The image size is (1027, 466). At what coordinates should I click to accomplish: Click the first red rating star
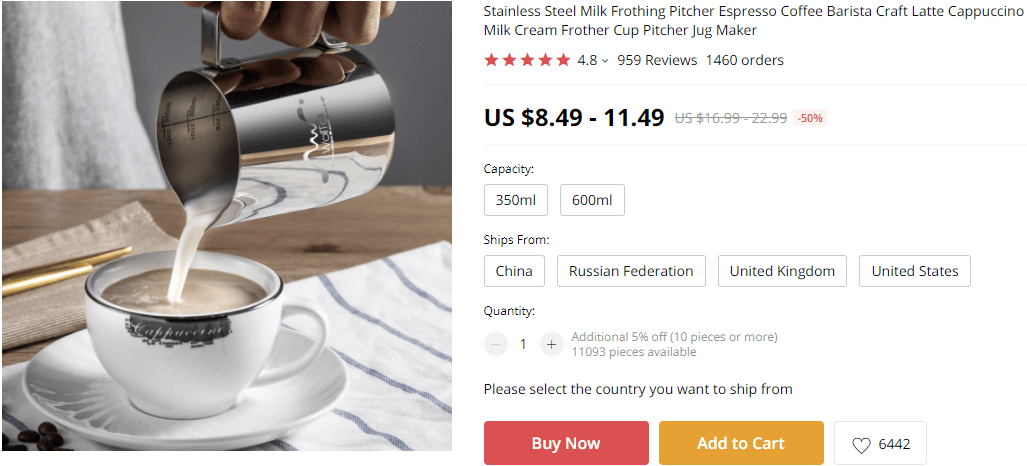pos(491,60)
